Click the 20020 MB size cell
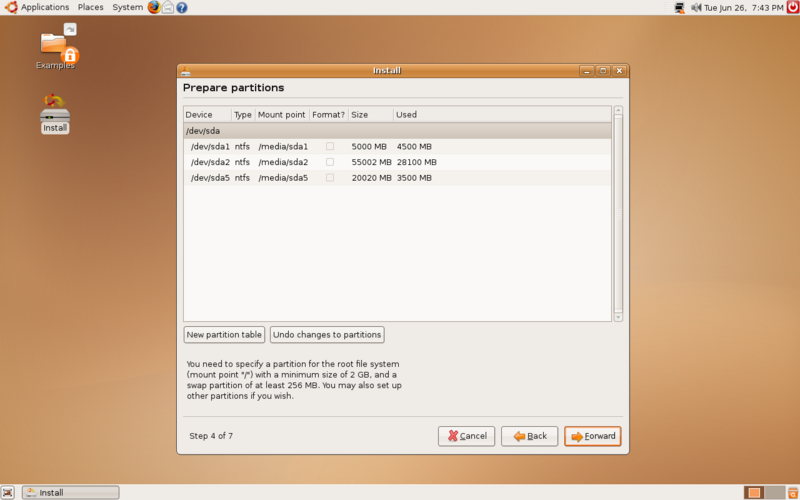Image resolution: width=800 pixels, height=500 pixels. (x=371, y=178)
